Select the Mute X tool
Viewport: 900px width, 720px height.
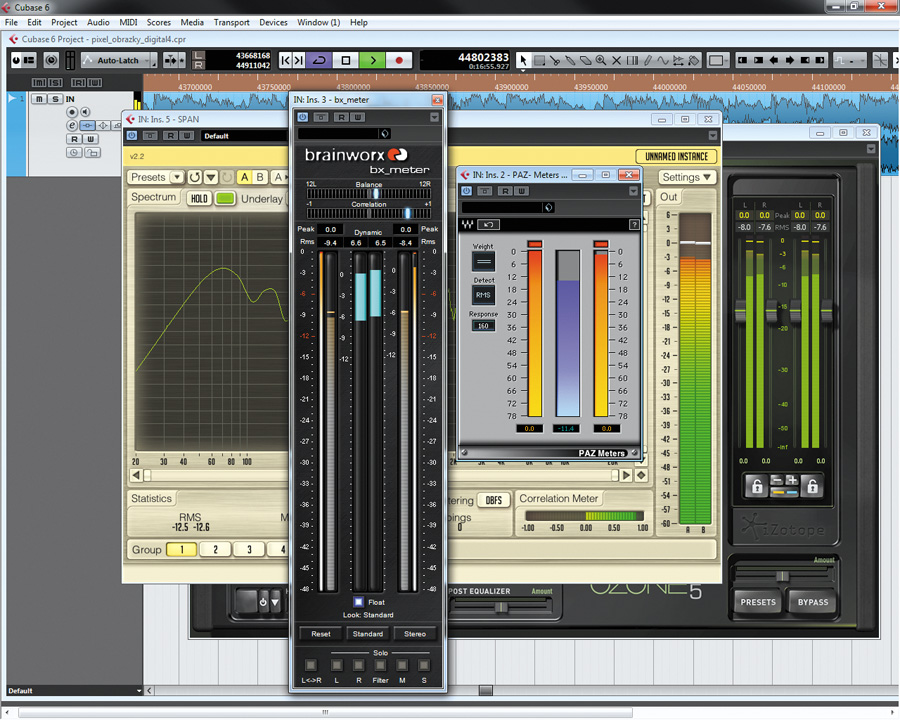pyautogui.click(x=616, y=60)
